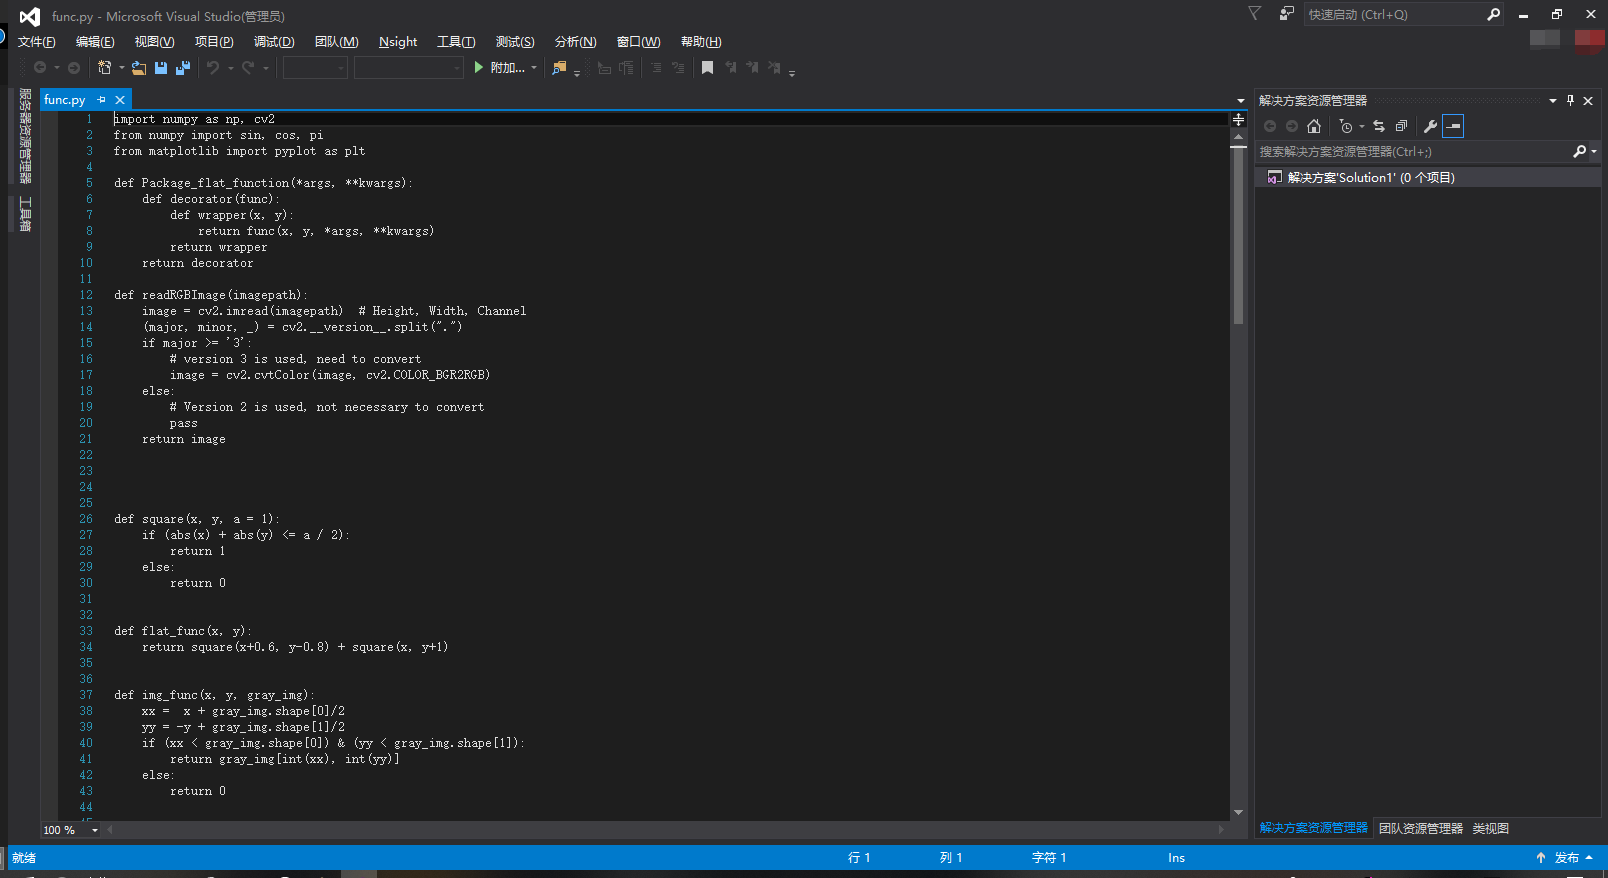Toggle pin on the func.py tab
1608x878 pixels.
101,100
